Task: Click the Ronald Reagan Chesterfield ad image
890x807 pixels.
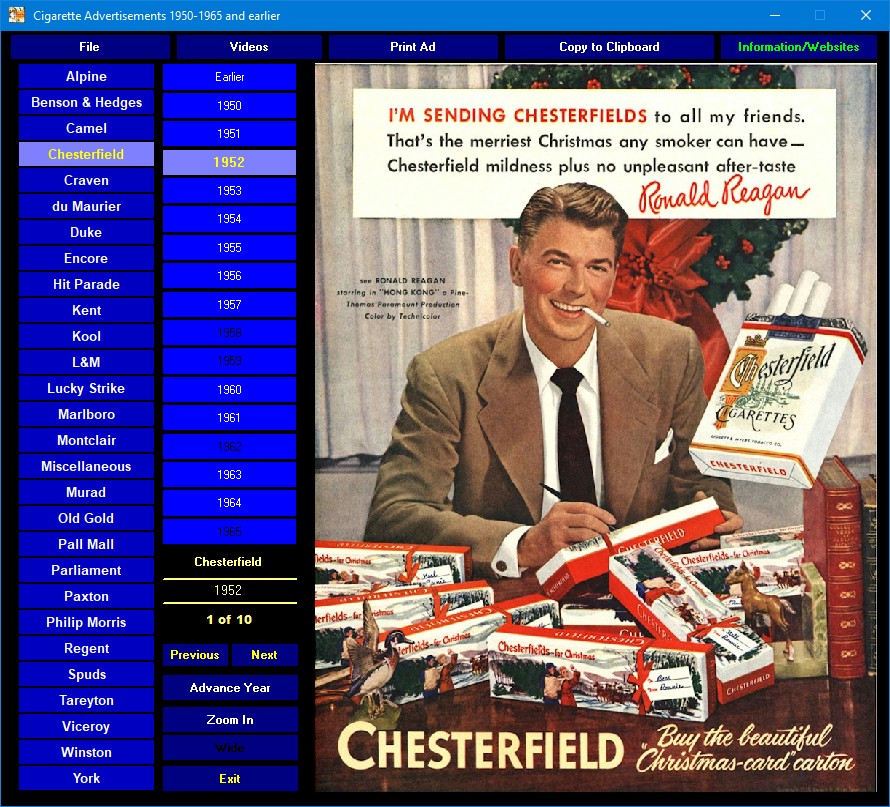Action: (x=596, y=427)
